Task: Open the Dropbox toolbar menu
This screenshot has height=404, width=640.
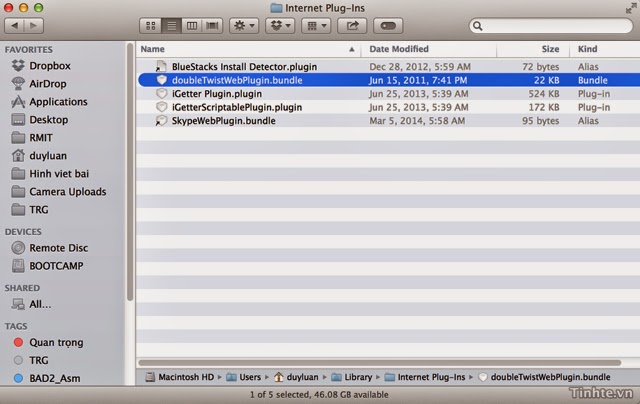Action: tap(280, 26)
